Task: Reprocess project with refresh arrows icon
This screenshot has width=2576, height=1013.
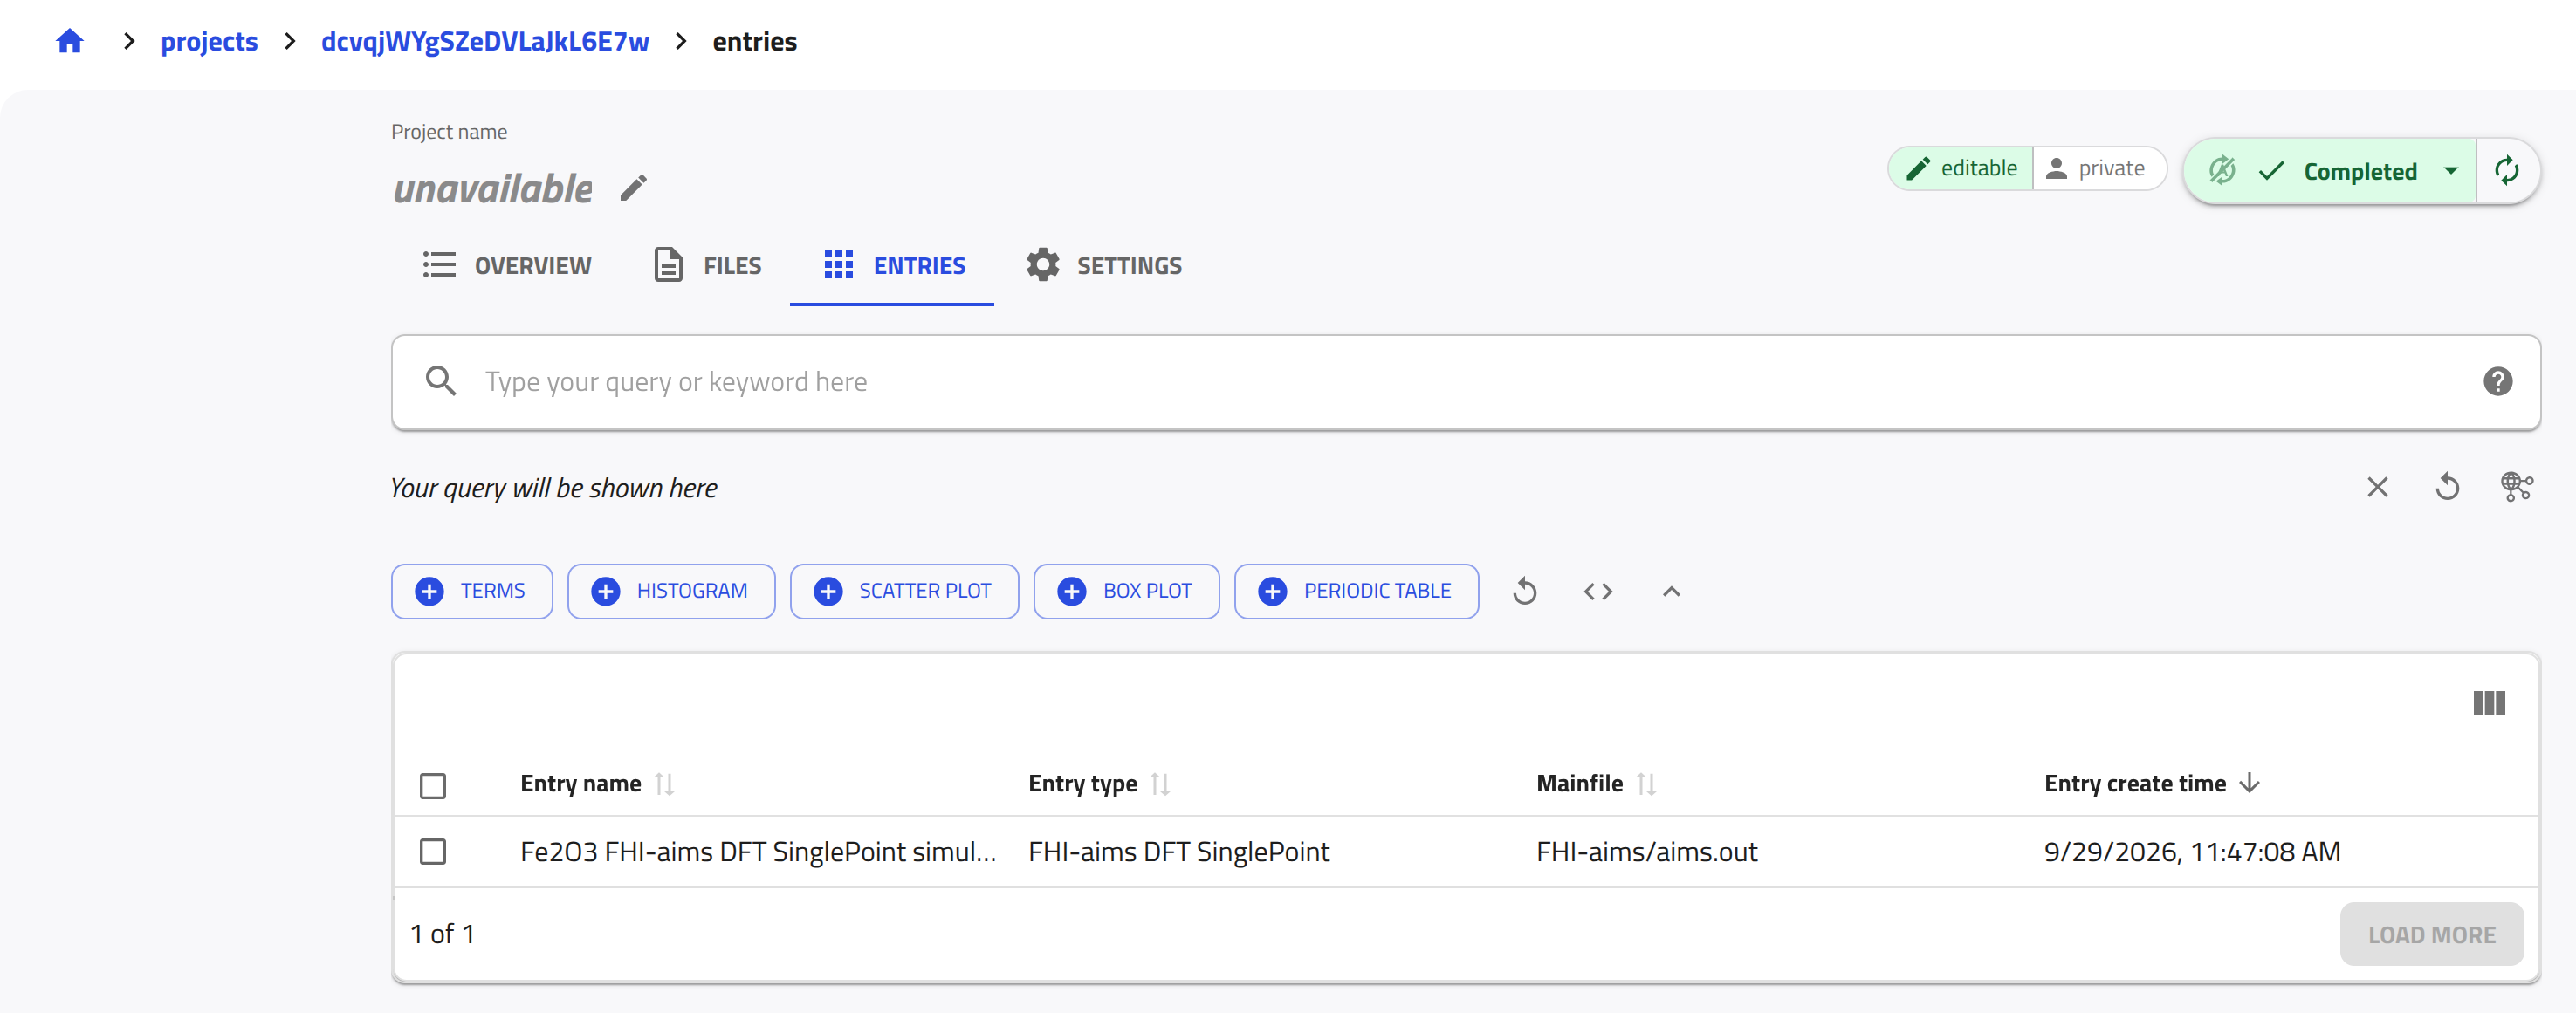Action: pos(2506,170)
